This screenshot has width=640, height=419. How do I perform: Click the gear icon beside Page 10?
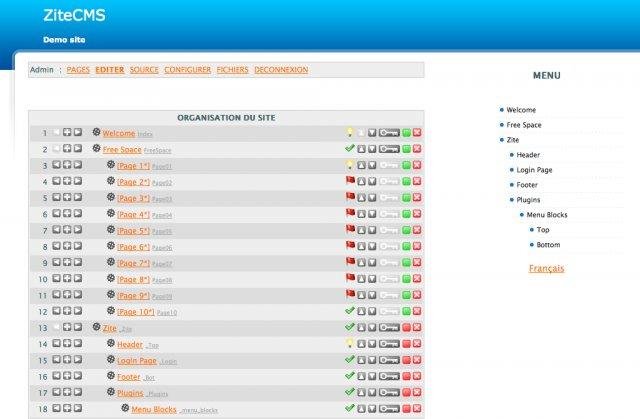[x=111, y=310]
